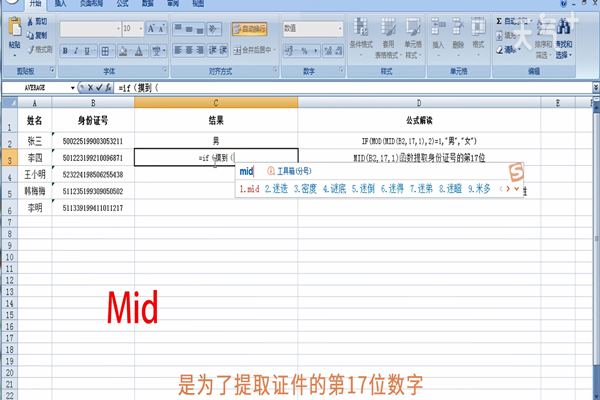This screenshot has height=400, width=600.
Task: Apply fill color paint bucket
Action: click(123, 51)
